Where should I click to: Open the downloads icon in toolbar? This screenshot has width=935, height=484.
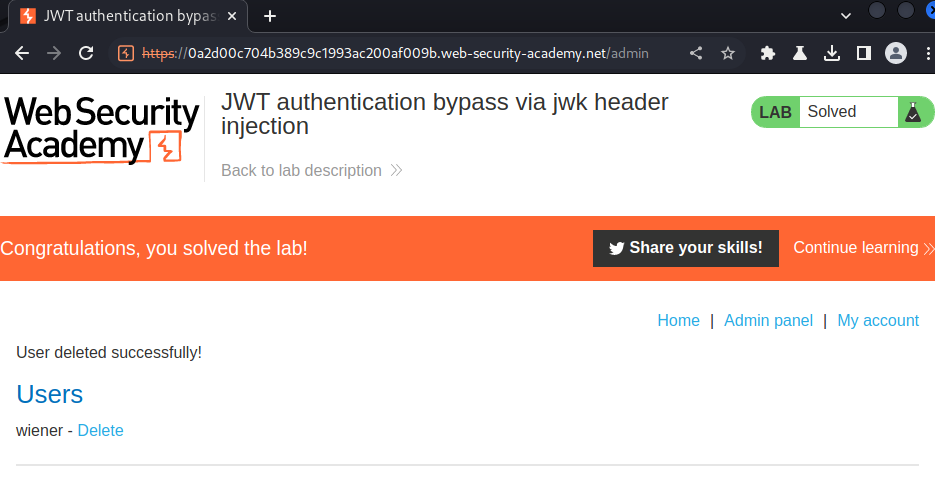click(x=832, y=53)
